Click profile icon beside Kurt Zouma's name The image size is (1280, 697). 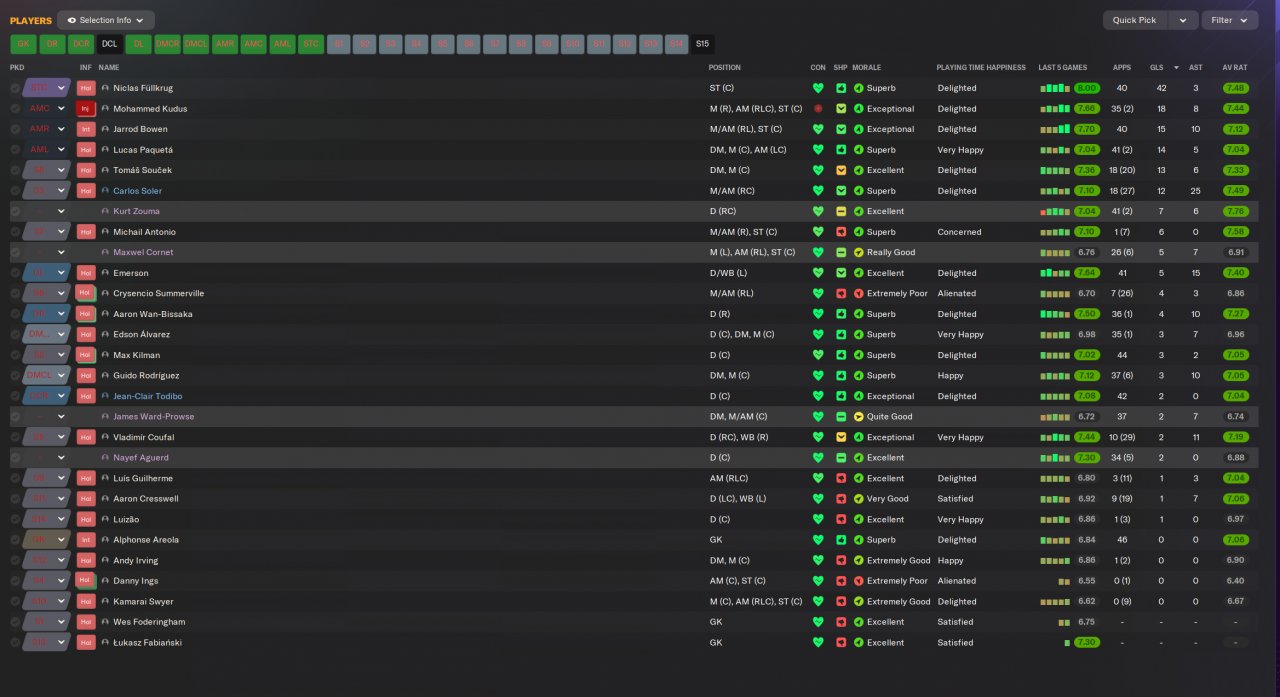pyautogui.click(x=105, y=211)
